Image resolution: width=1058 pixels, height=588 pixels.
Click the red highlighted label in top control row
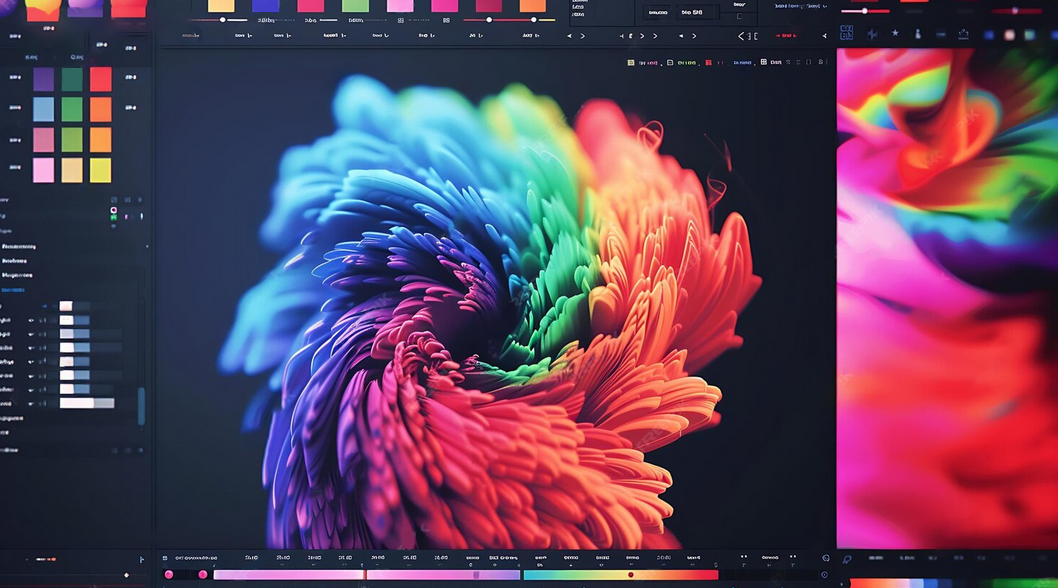786,36
